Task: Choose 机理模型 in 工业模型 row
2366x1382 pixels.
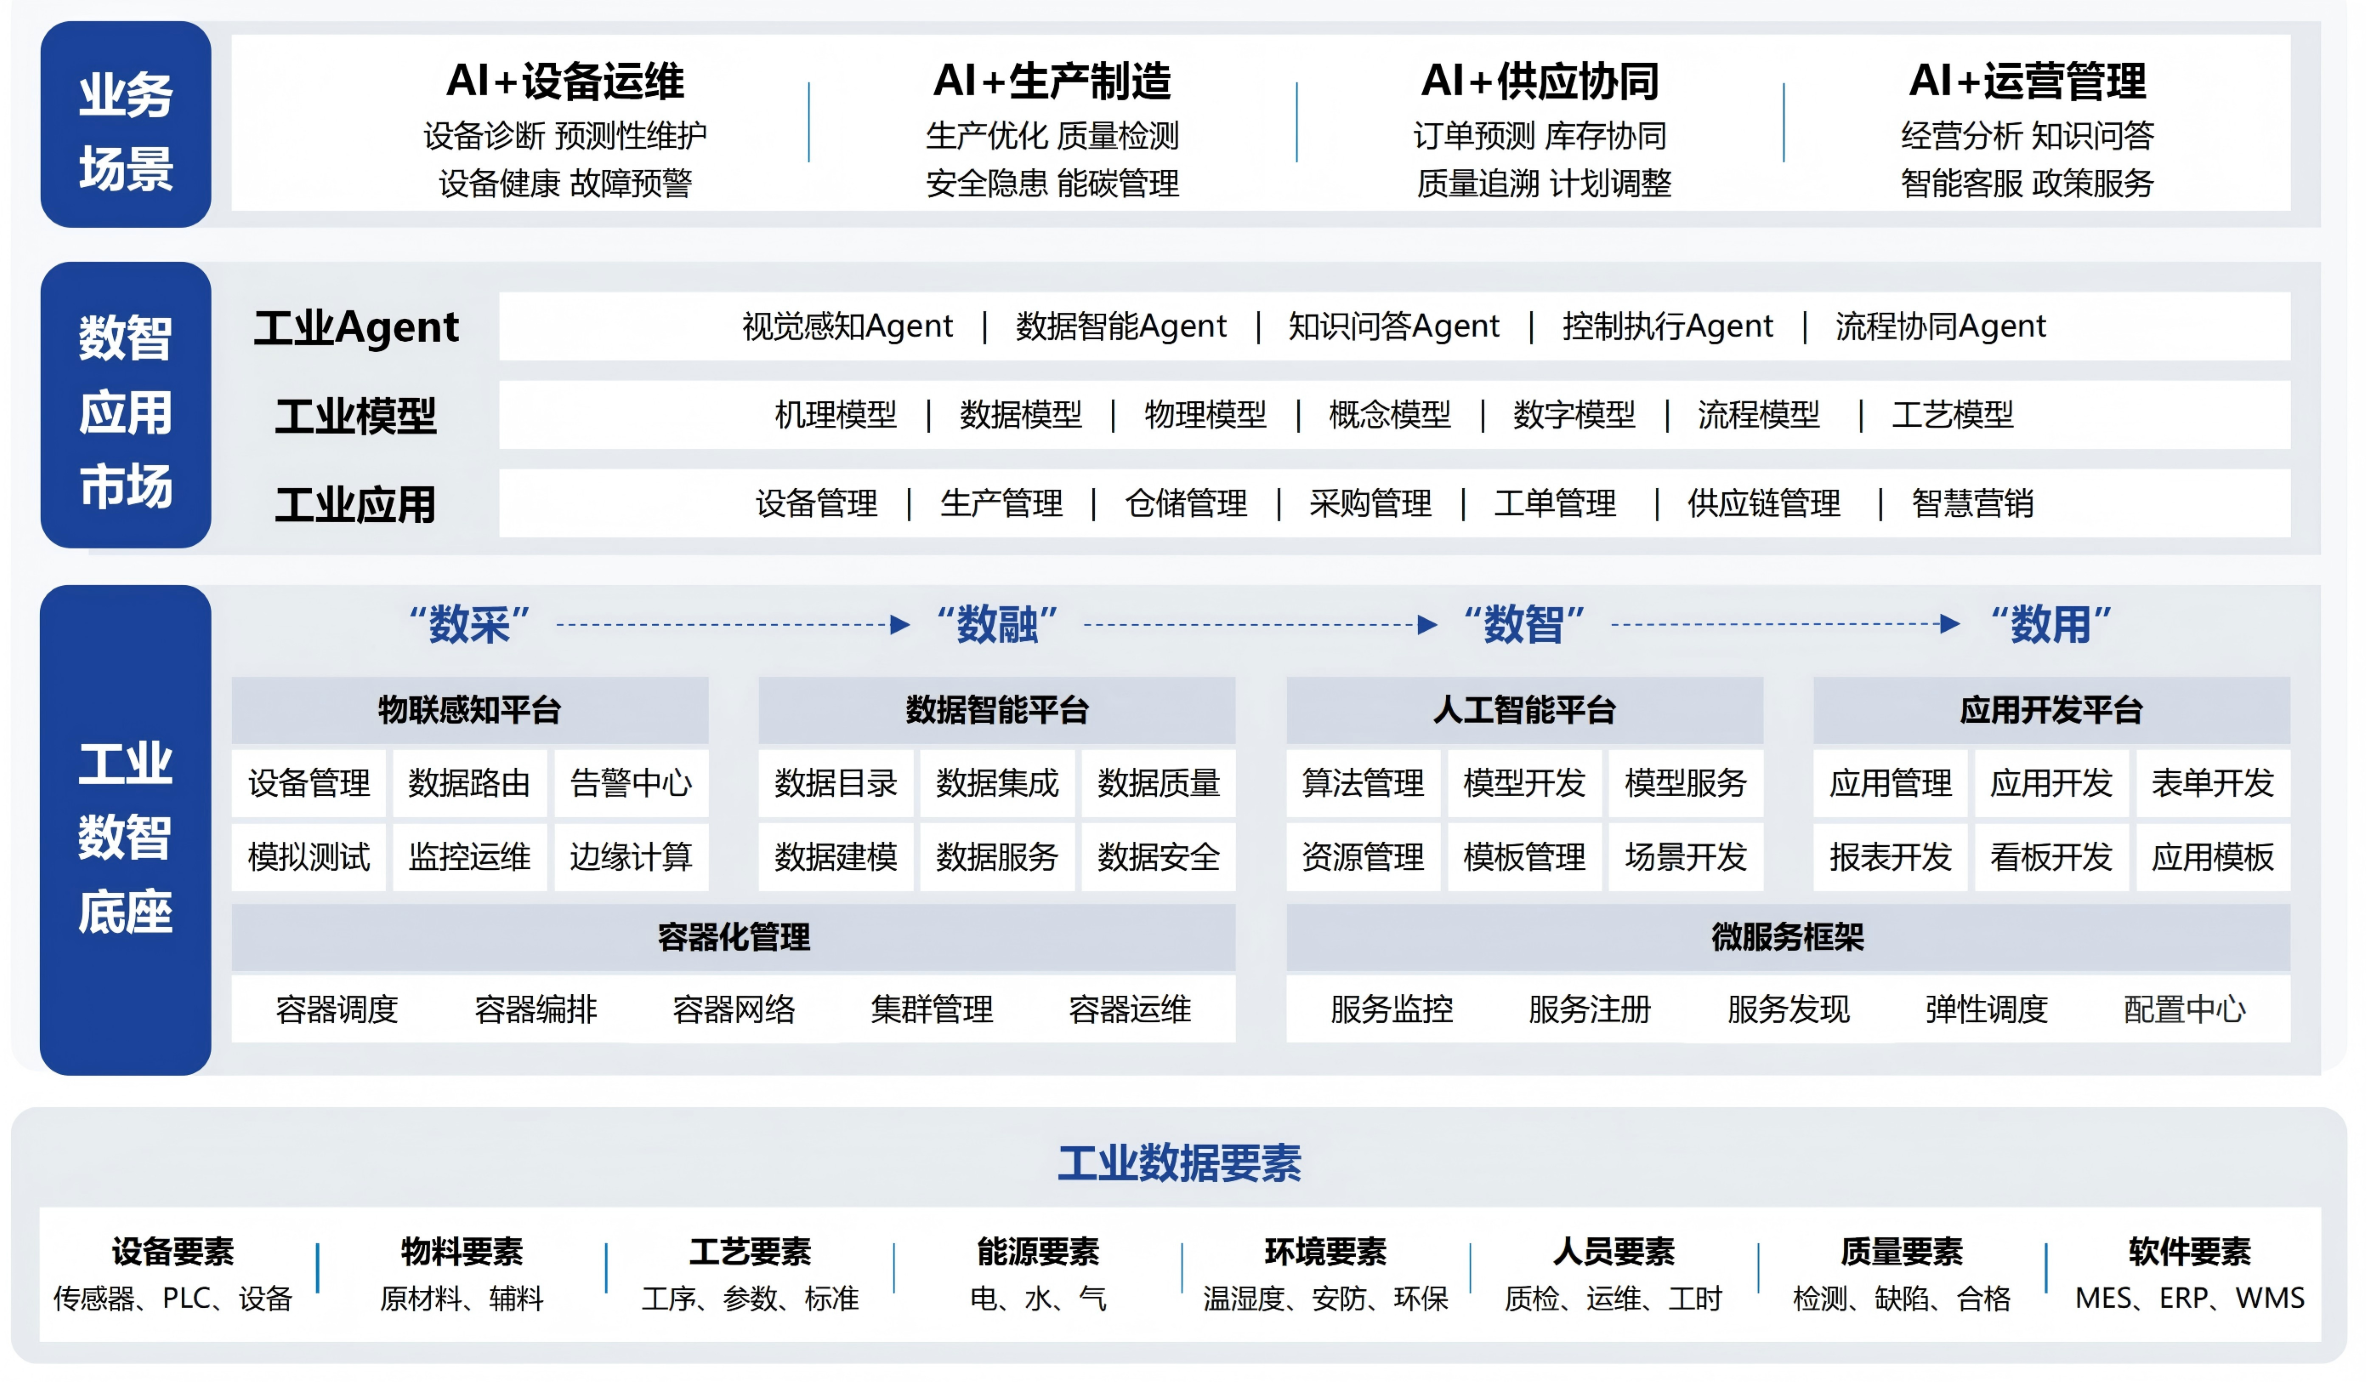Action: point(836,415)
